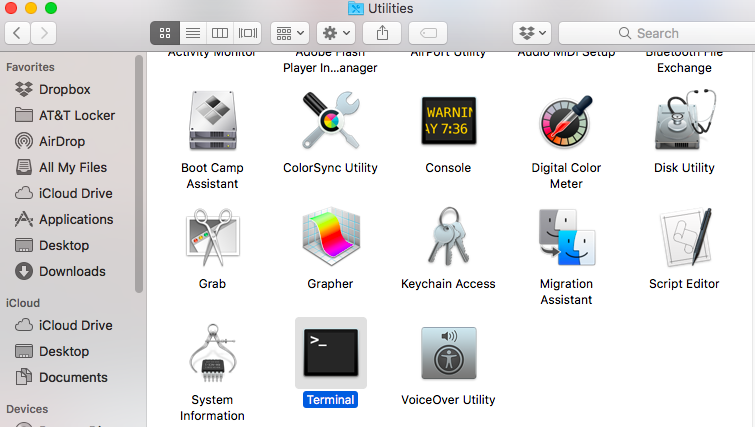Select the Boot Camp Assistant icon

click(x=212, y=120)
